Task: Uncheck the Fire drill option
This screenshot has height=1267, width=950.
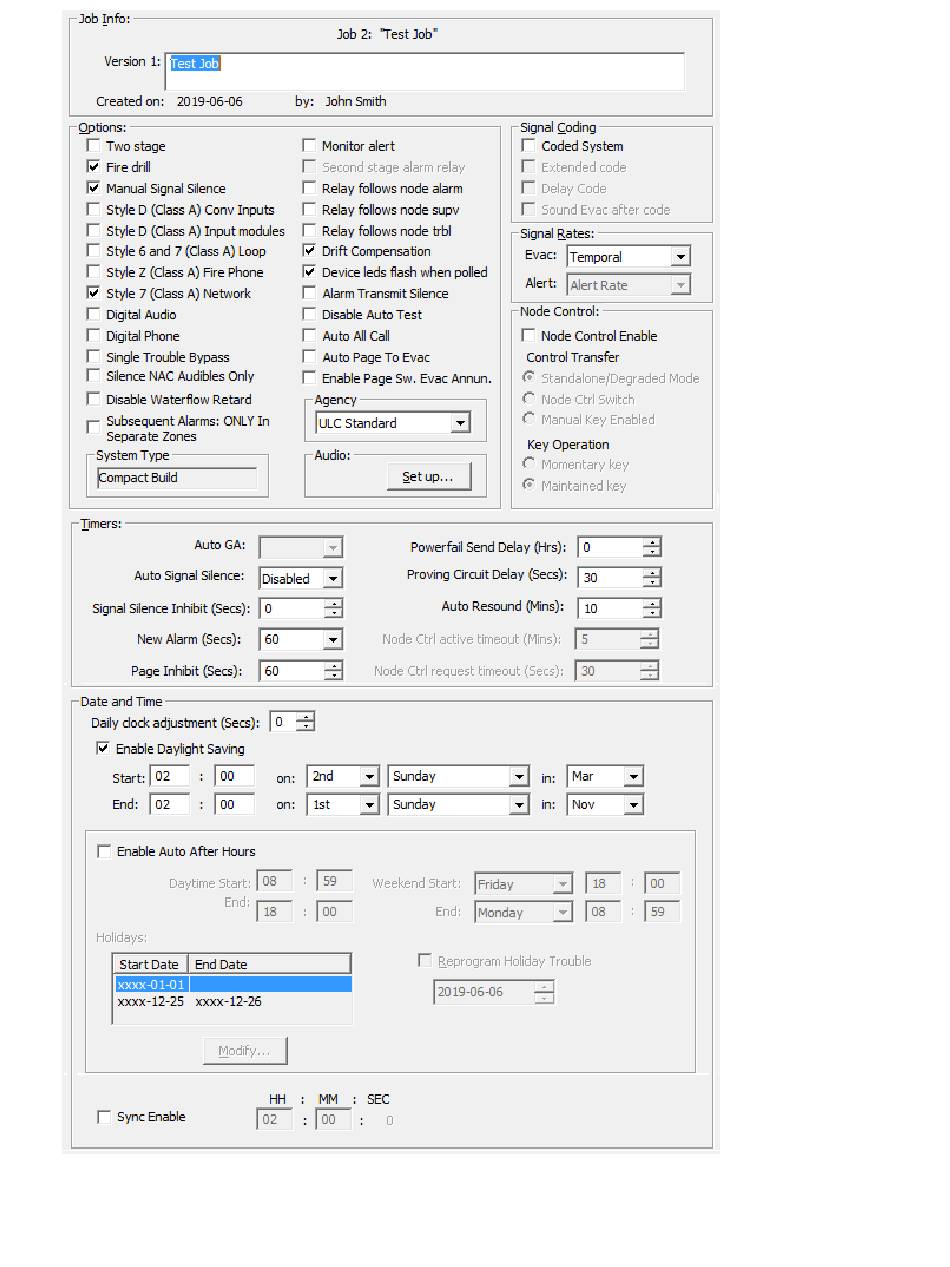Action: [94, 167]
